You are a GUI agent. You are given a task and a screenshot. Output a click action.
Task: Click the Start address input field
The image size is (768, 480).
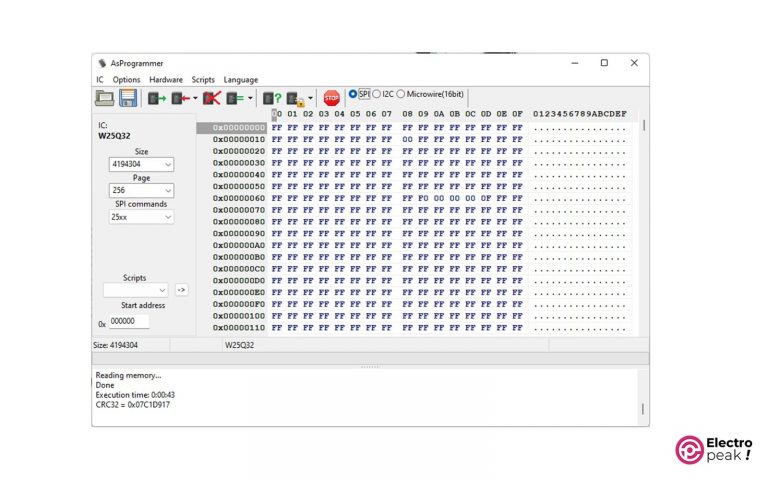[129, 321]
